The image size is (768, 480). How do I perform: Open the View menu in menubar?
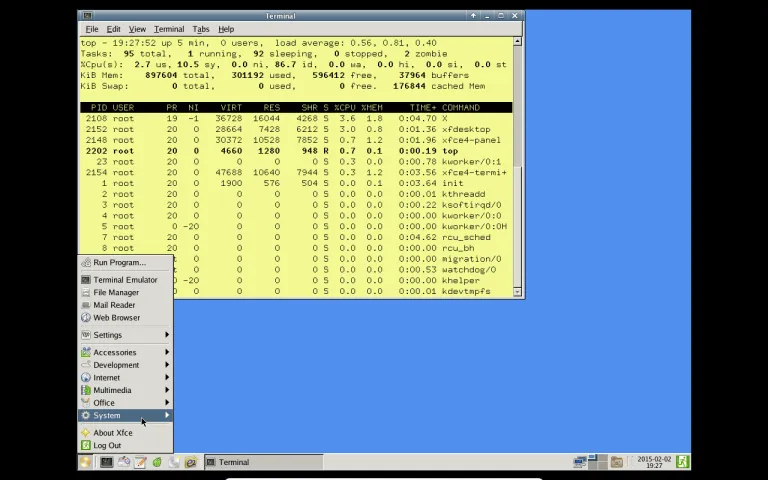point(137,29)
